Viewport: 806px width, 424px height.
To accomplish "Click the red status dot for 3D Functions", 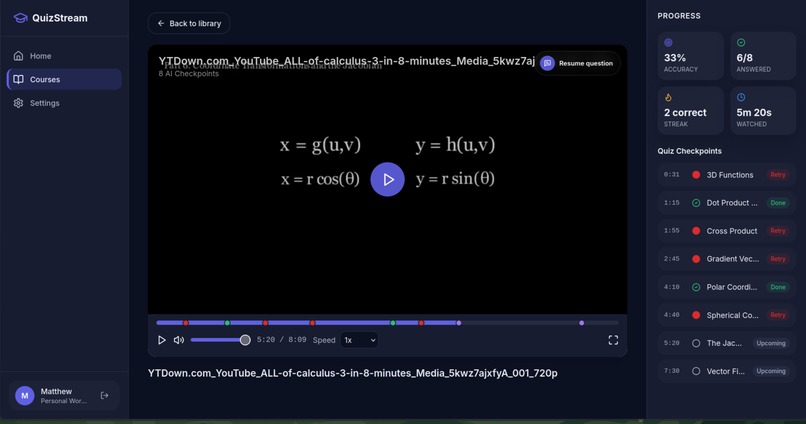I will (x=696, y=175).
